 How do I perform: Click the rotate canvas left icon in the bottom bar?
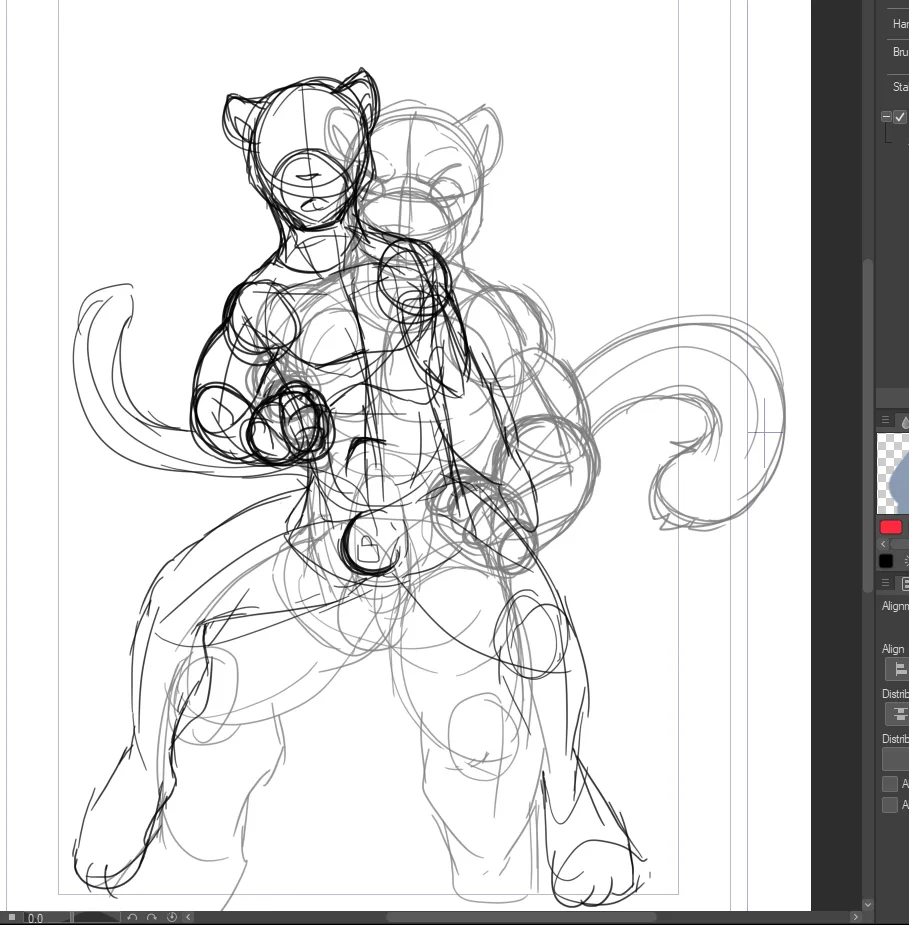click(132, 917)
